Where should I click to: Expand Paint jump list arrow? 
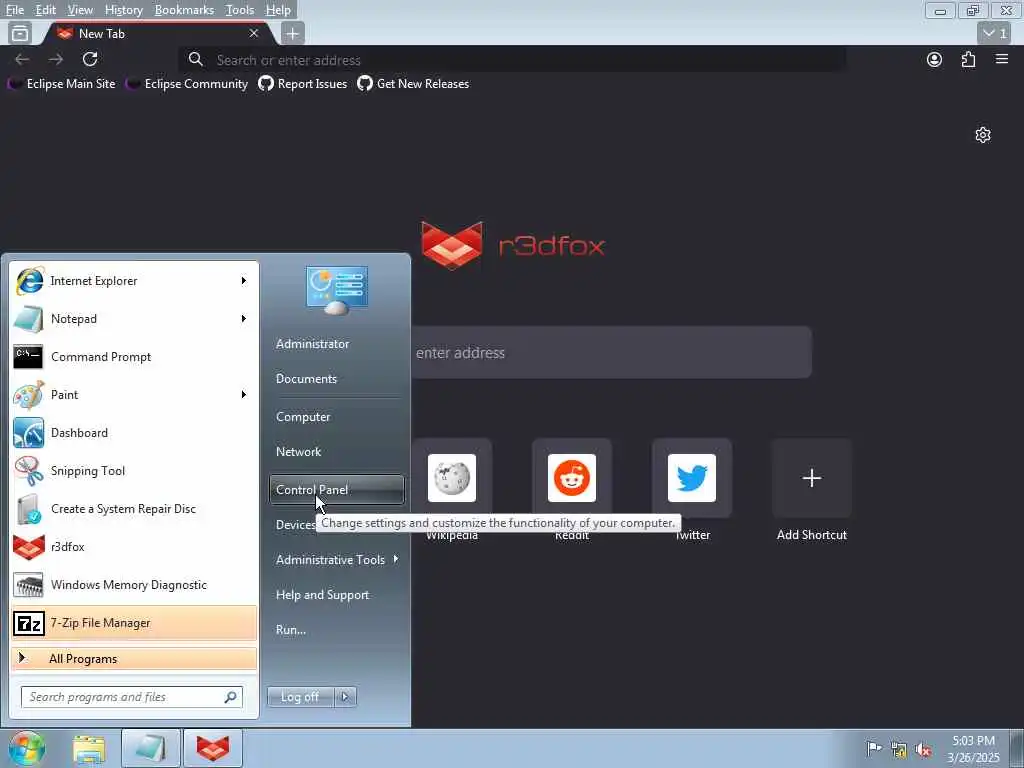pyautogui.click(x=244, y=394)
